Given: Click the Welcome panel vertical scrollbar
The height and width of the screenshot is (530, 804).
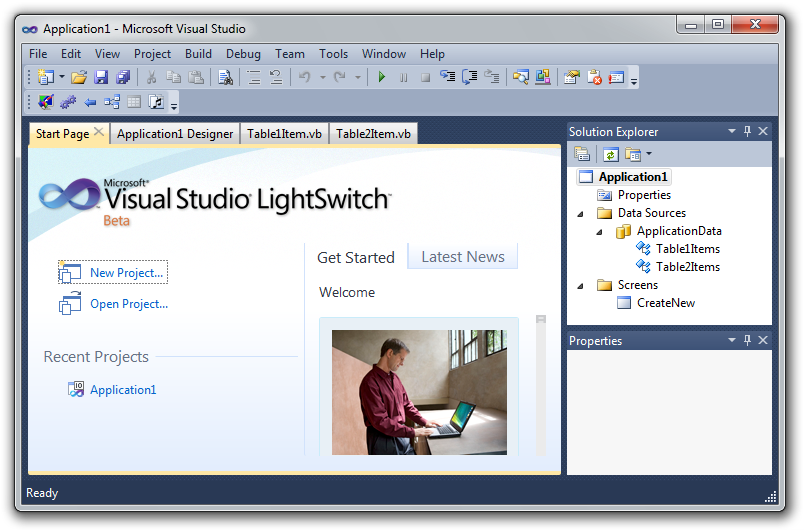Looking at the screenshot, I should pyautogui.click(x=541, y=384).
